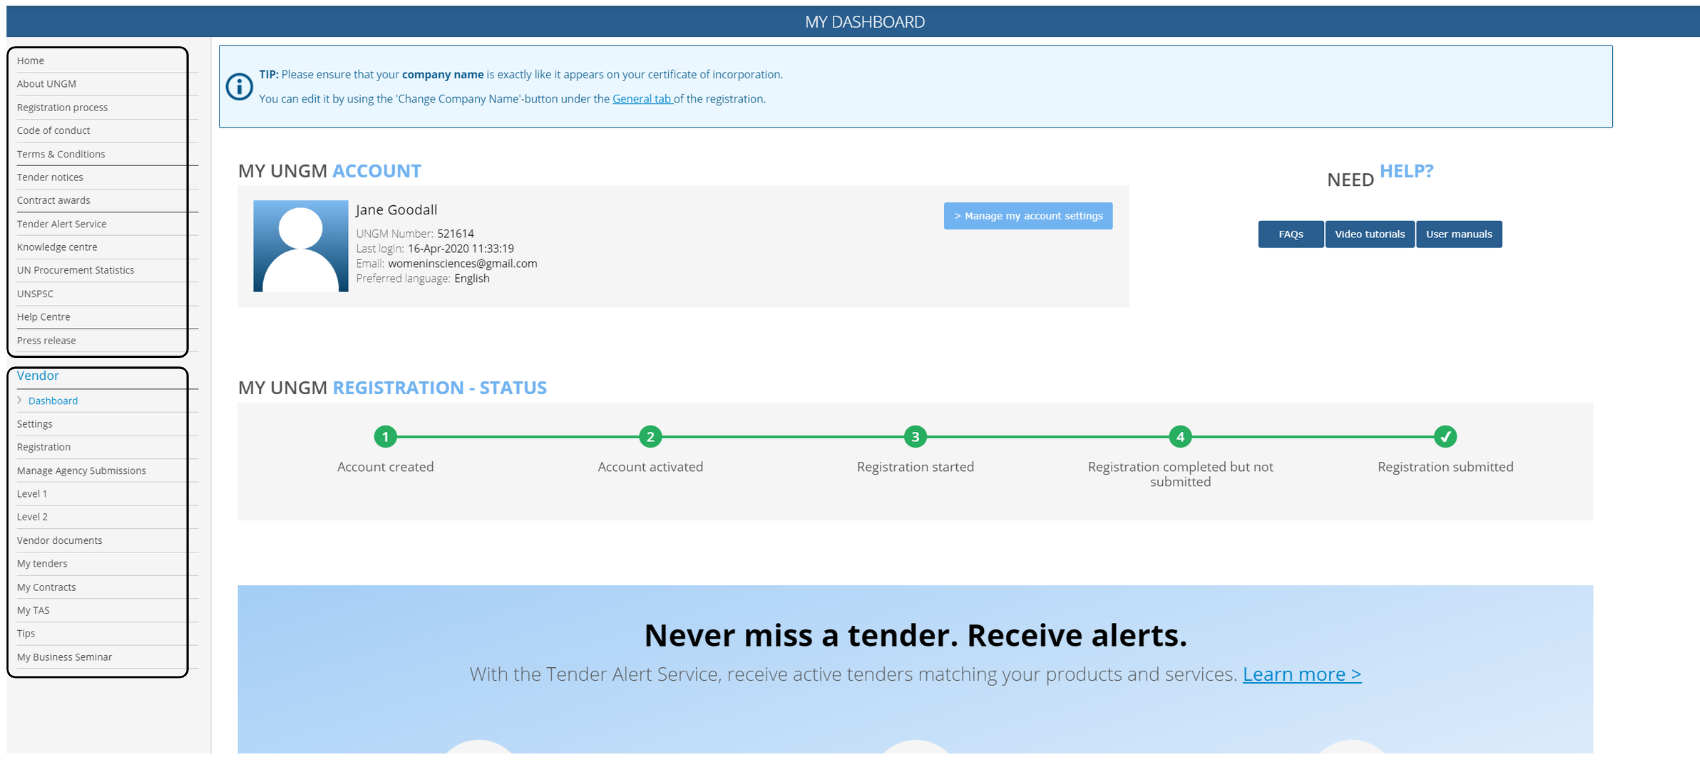
Task: Click the preferred language value English
Action: tap(472, 279)
